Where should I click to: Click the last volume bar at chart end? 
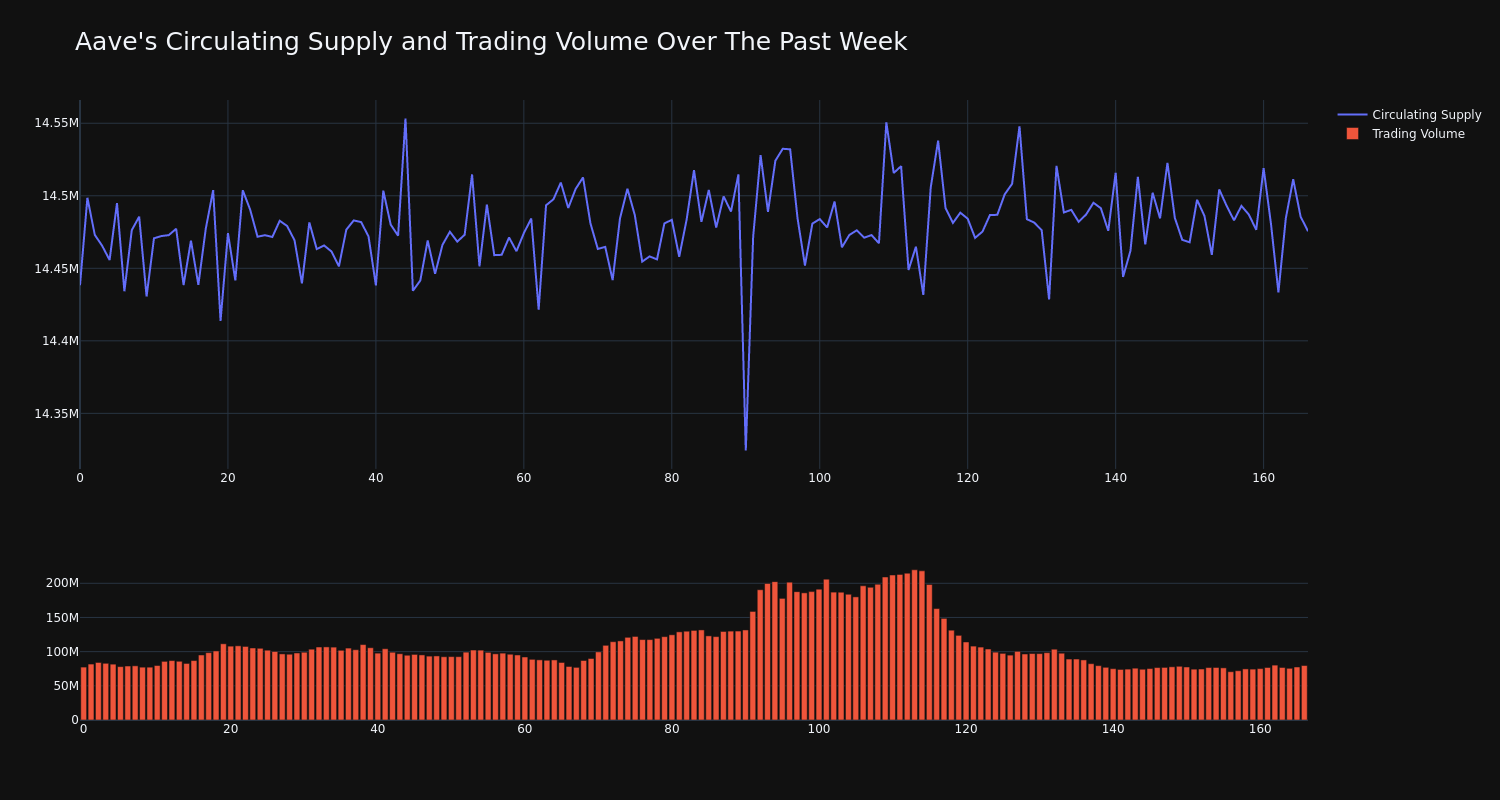pos(1304,693)
